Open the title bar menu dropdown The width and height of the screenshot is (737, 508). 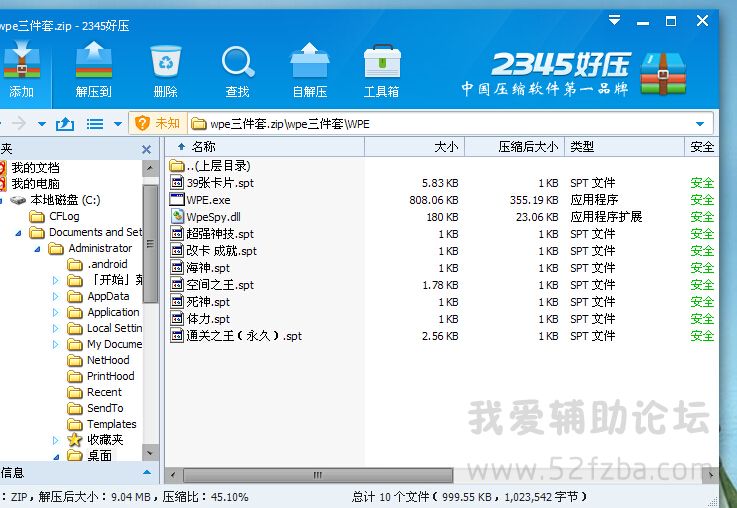pyautogui.click(x=614, y=21)
